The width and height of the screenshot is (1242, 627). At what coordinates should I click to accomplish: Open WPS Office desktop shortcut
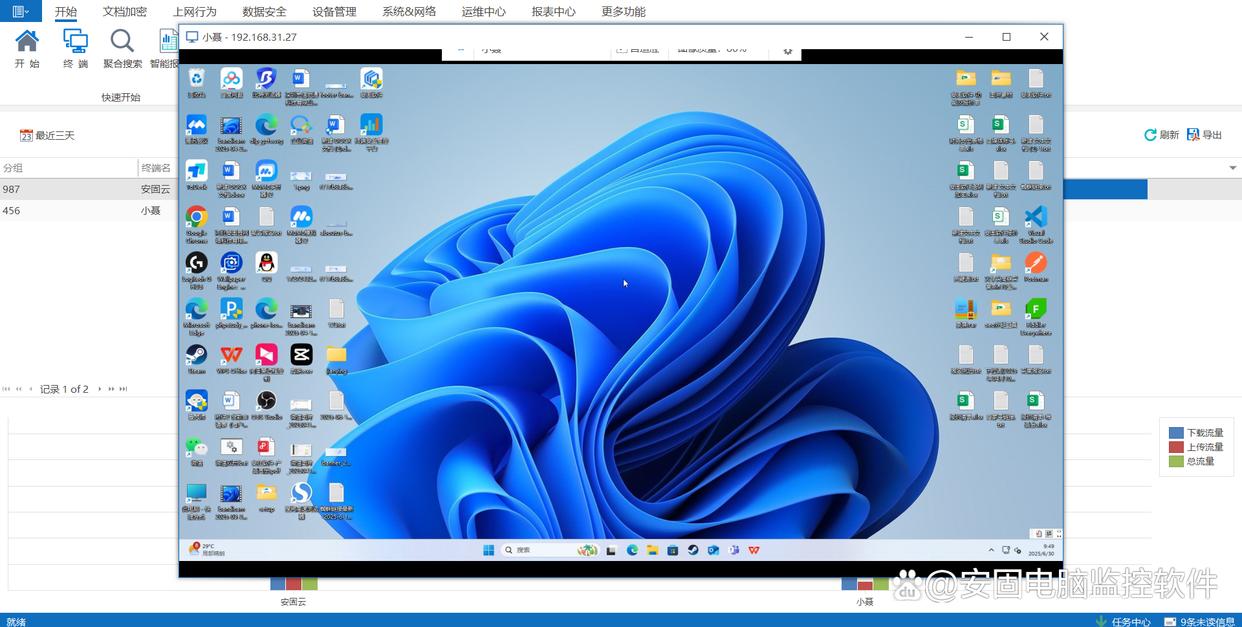(x=231, y=355)
